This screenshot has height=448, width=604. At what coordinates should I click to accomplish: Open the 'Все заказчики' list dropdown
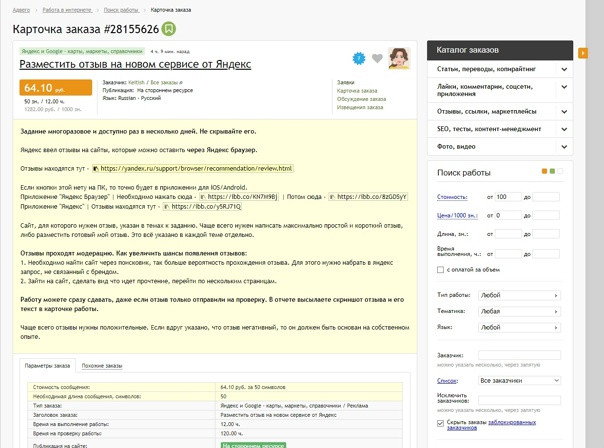click(519, 381)
